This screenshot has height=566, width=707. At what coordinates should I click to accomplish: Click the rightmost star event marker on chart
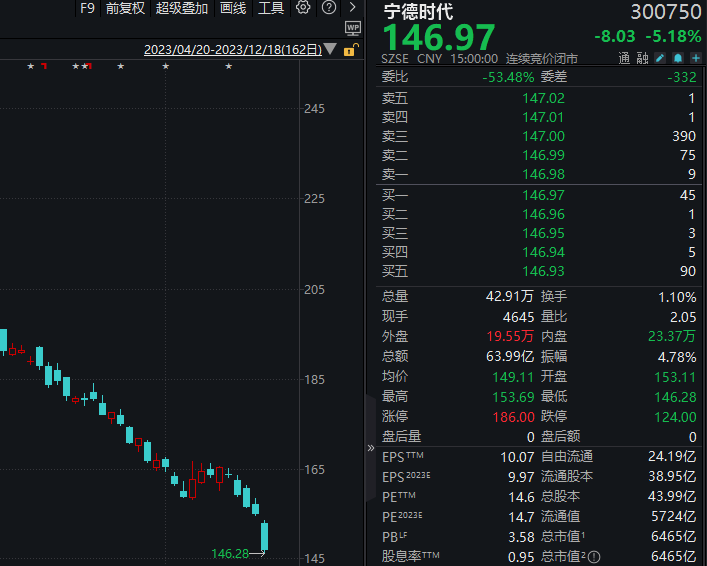(x=229, y=66)
